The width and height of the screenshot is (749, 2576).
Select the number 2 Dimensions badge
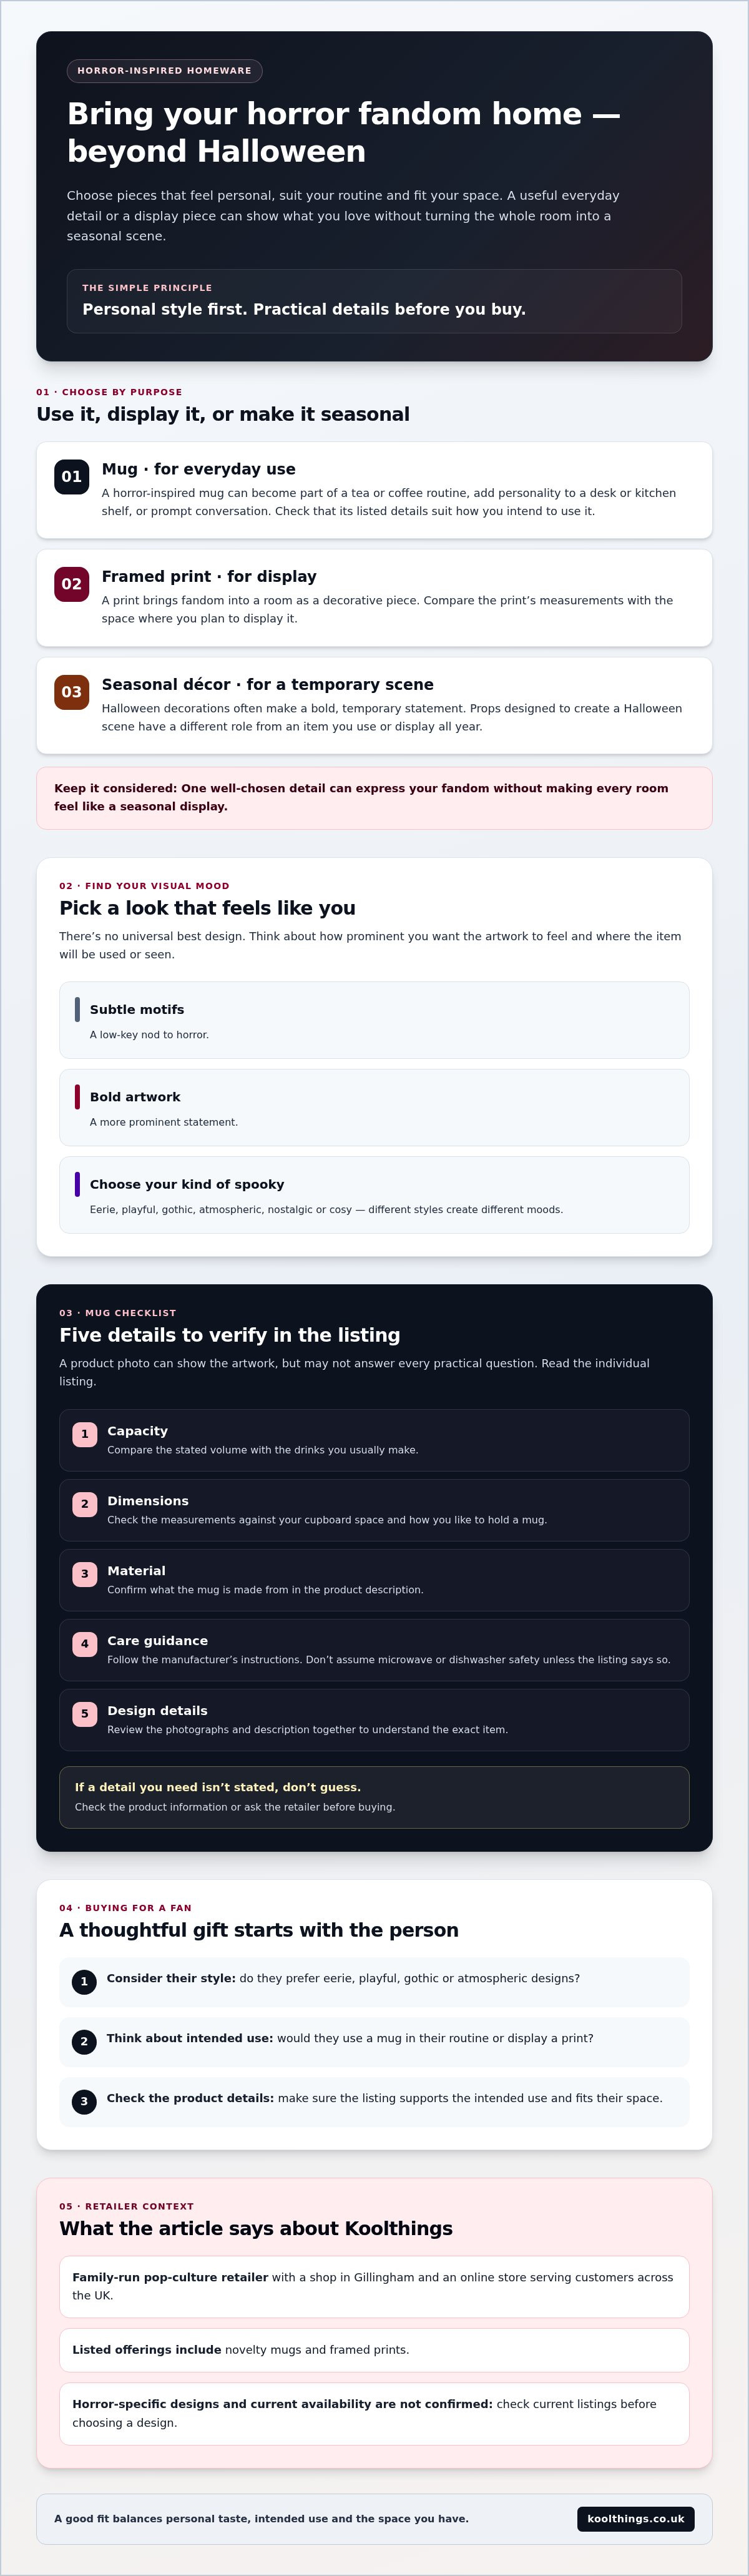85,1504
